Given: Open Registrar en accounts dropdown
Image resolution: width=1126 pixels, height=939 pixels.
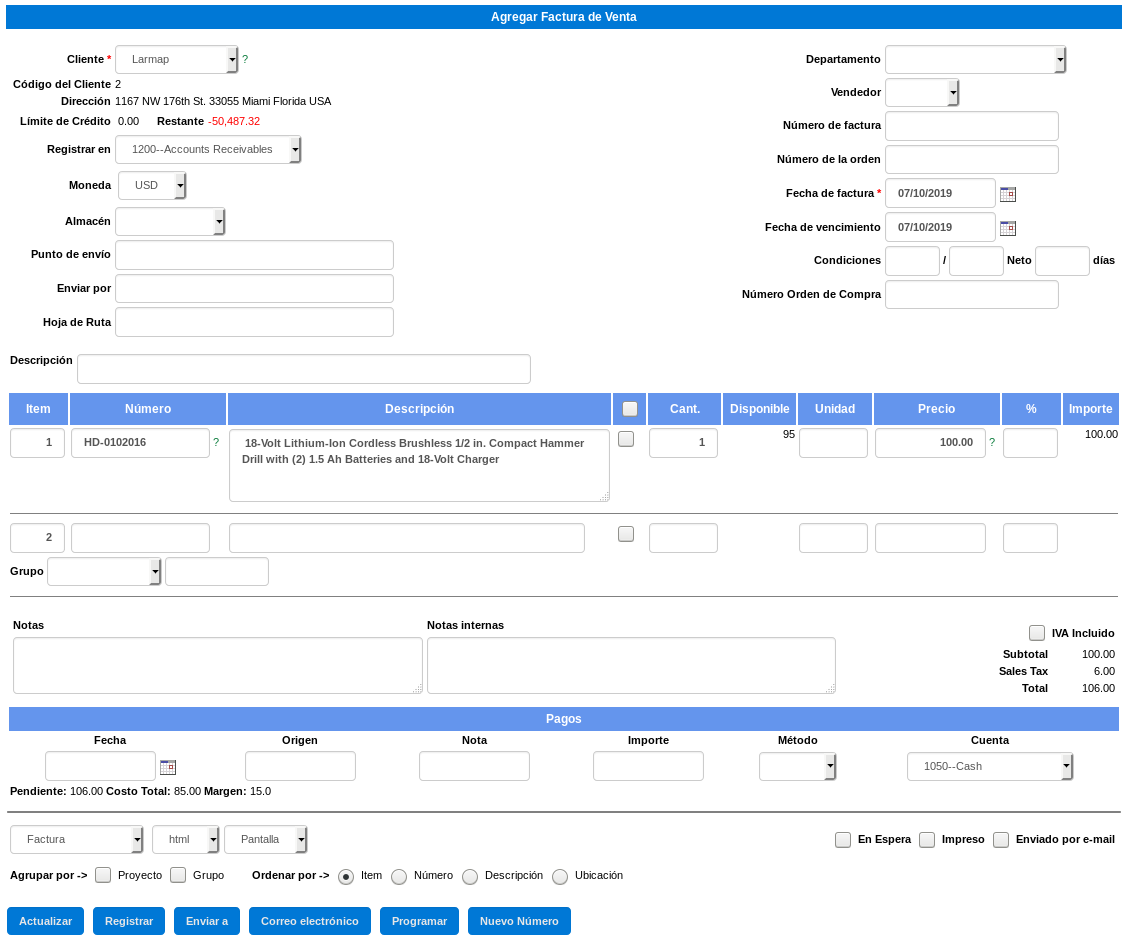Looking at the screenshot, I should 208,149.
